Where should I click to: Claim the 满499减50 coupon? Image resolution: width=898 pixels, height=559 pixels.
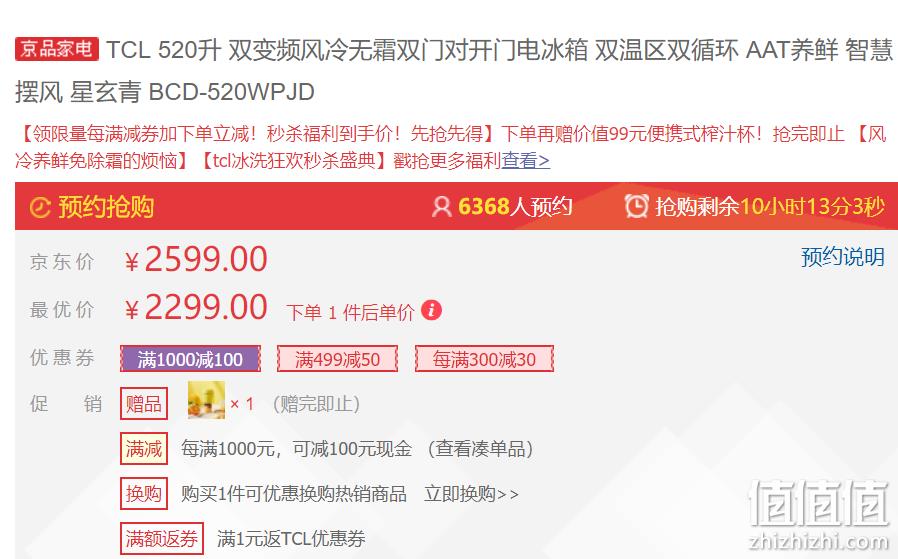click(337, 359)
